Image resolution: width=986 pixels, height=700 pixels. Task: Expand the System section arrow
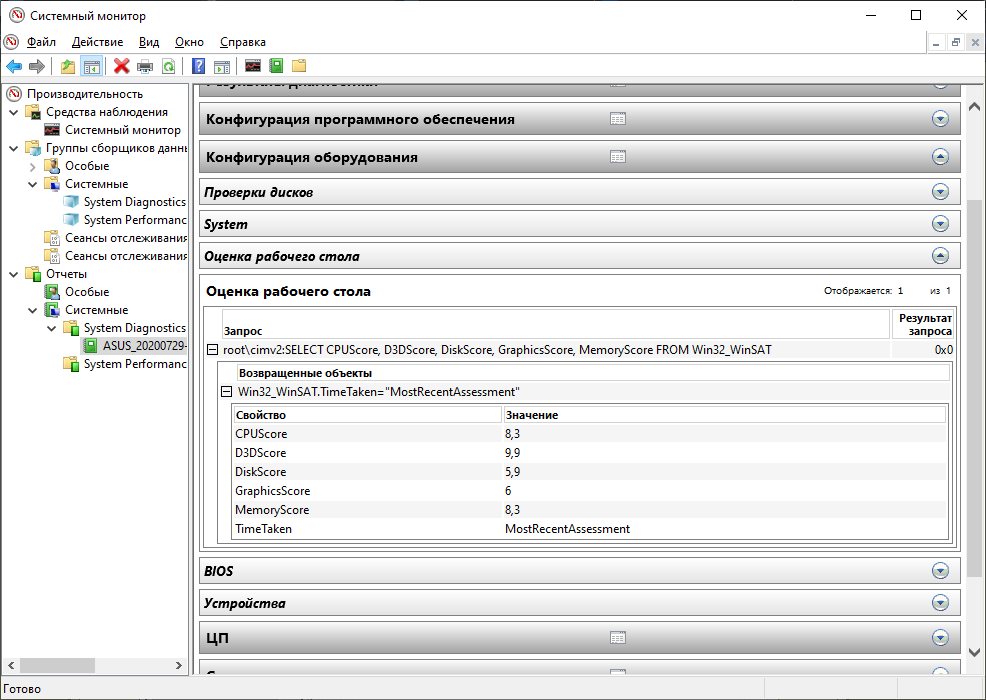coord(940,224)
